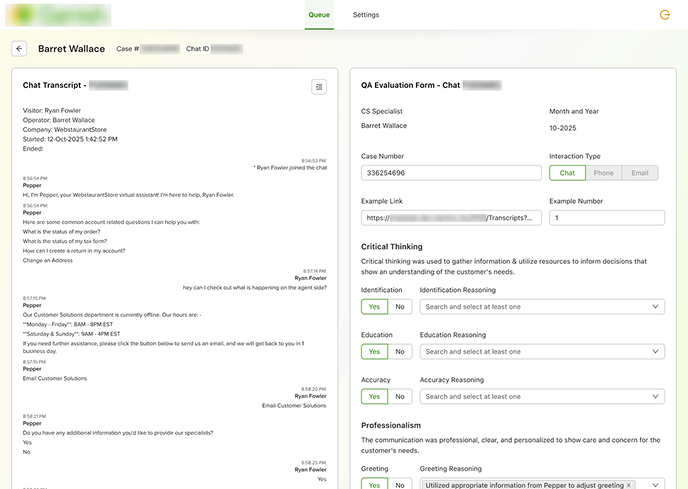This screenshot has height=489, width=688.
Task: Edit the Case Number field
Action: (451, 173)
